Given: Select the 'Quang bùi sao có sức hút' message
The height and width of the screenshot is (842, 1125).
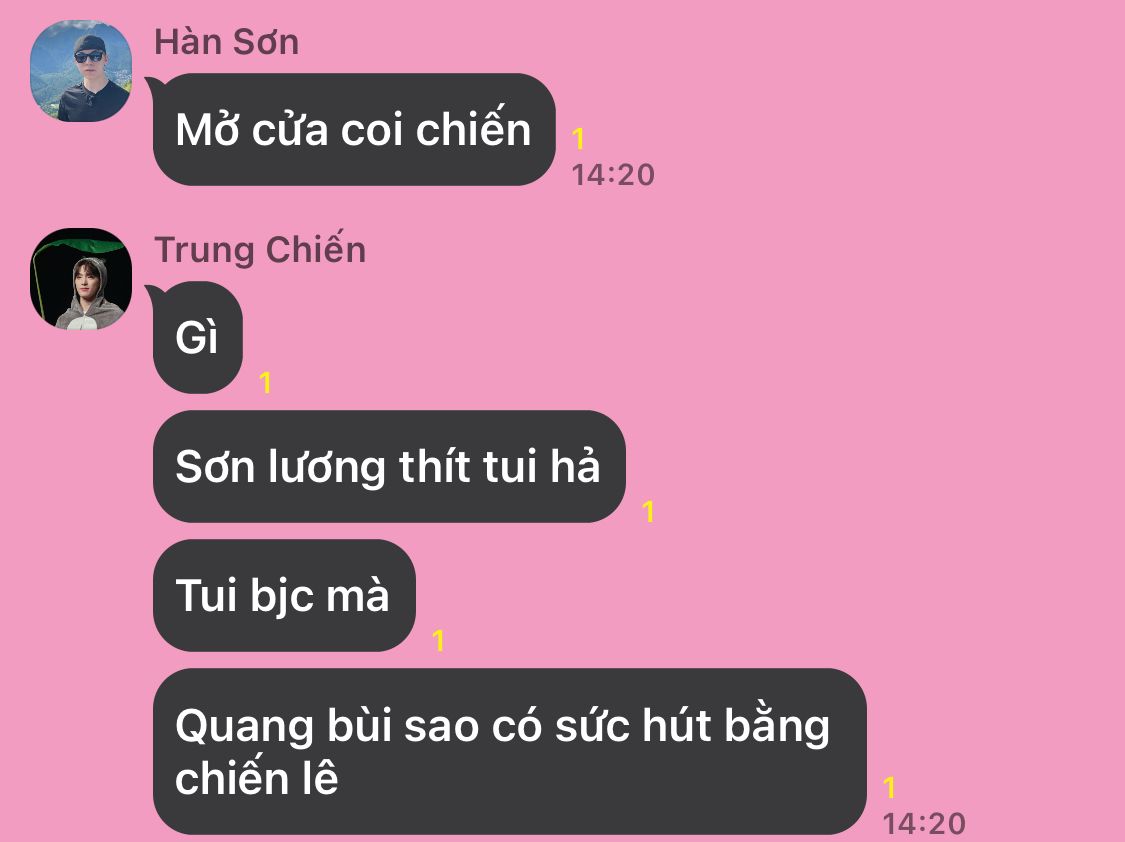Looking at the screenshot, I should [x=509, y=752].
